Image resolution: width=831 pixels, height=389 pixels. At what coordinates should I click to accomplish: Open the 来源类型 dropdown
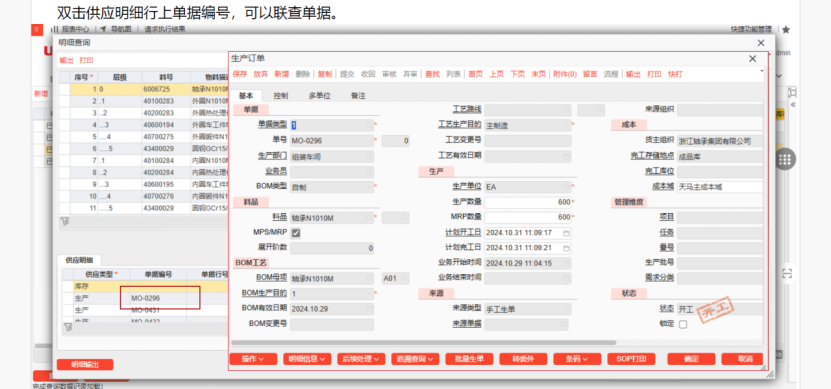[567, 308]
